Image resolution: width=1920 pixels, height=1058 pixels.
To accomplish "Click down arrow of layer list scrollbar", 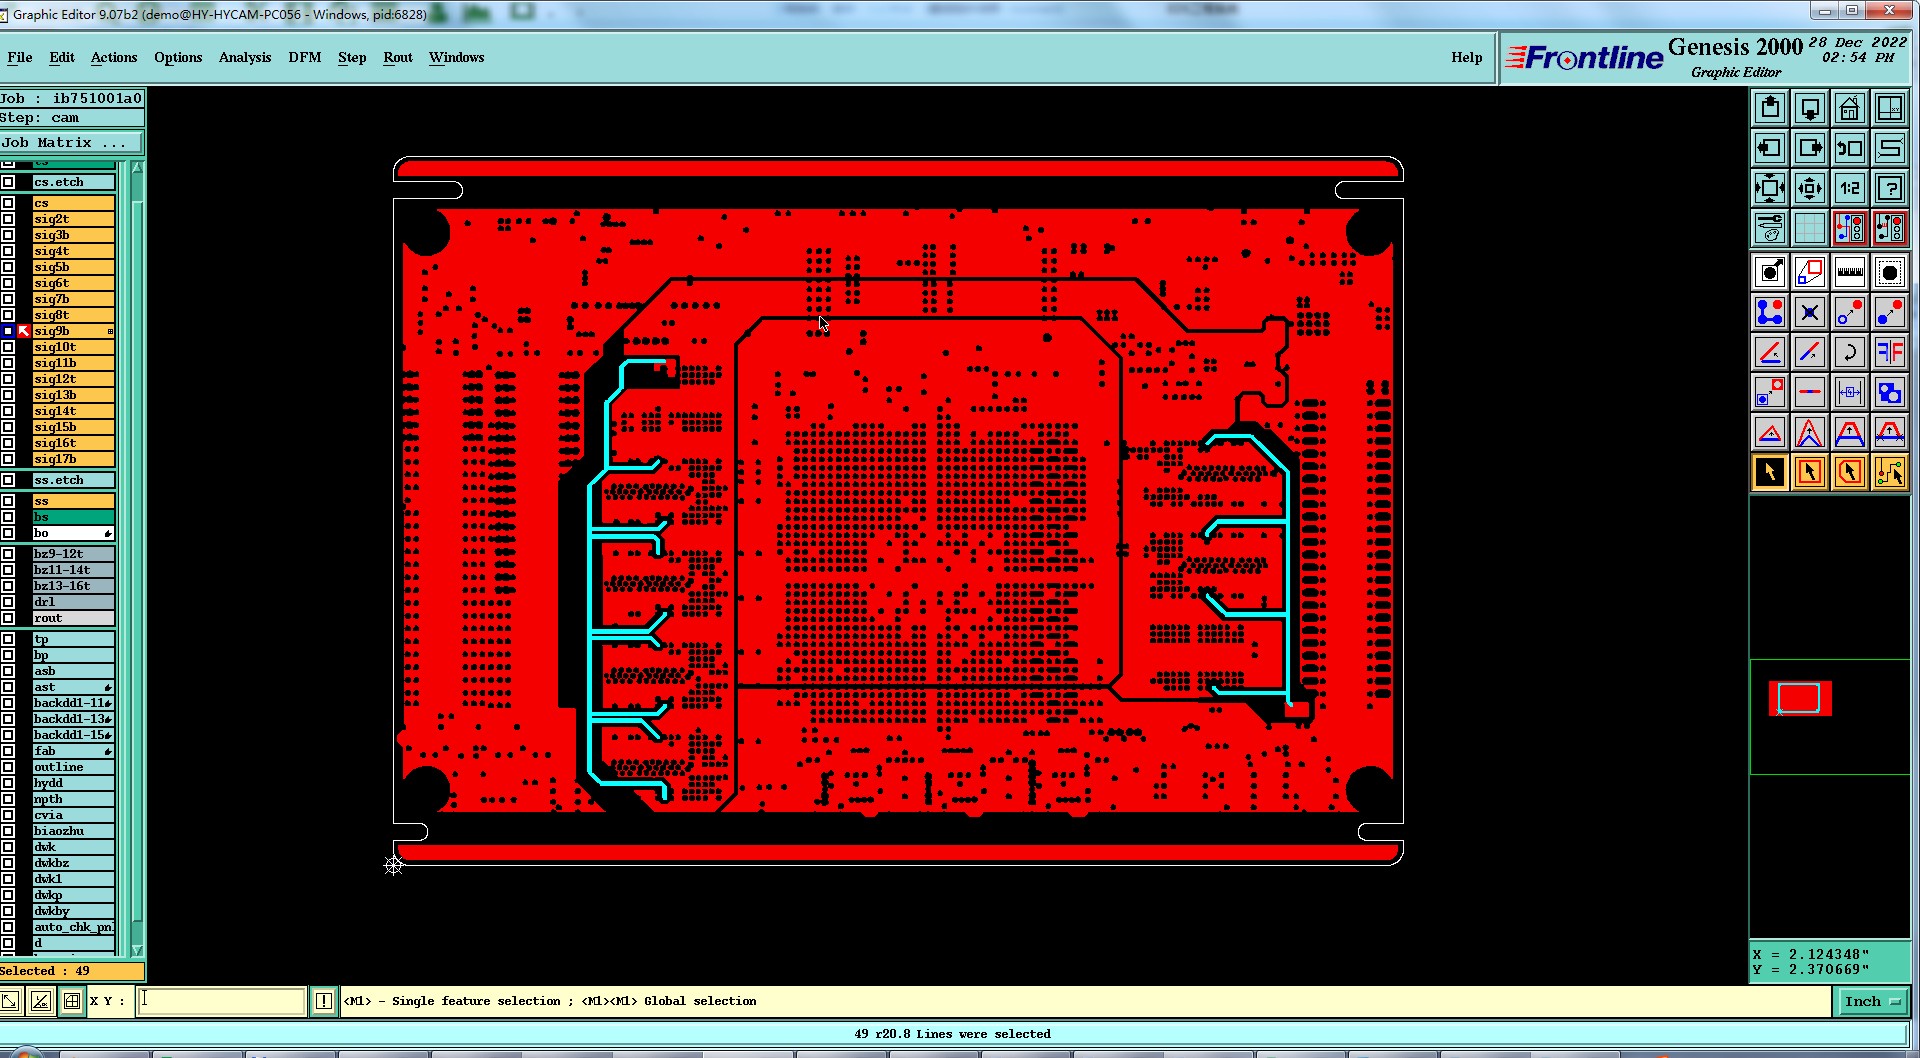I will point(137,951).
